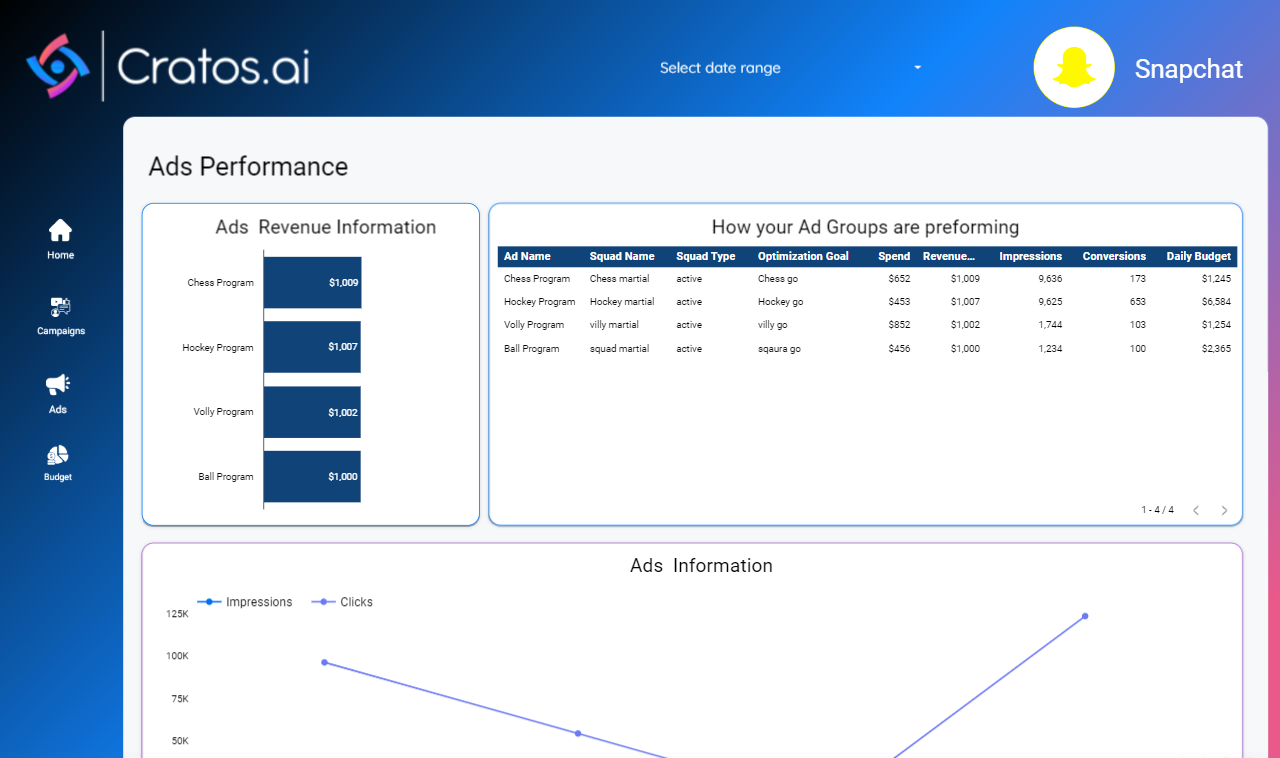Click 'Chess martial' squad name cell
The height and width of the screenshot is (758, 1280).
[619, 279]
